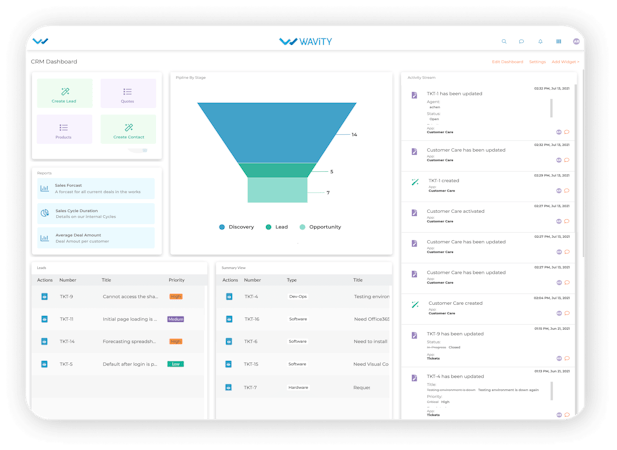Click the Create Lead tile
617x450 pixels.
[x=65, y=94]
